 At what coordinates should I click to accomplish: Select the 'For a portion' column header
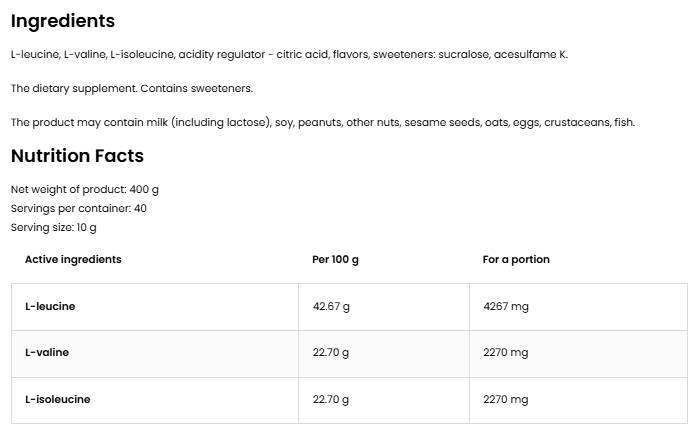coord(516,259)
